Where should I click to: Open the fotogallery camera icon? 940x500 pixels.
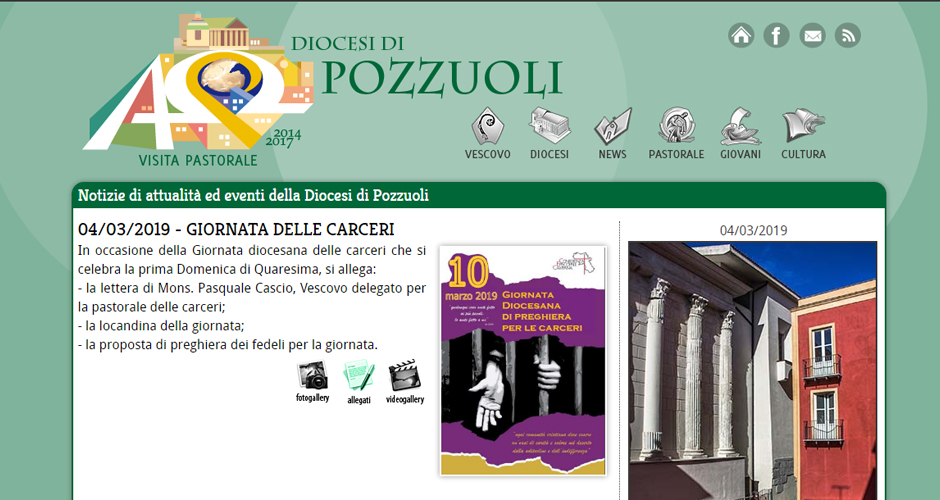pos(312,375)
